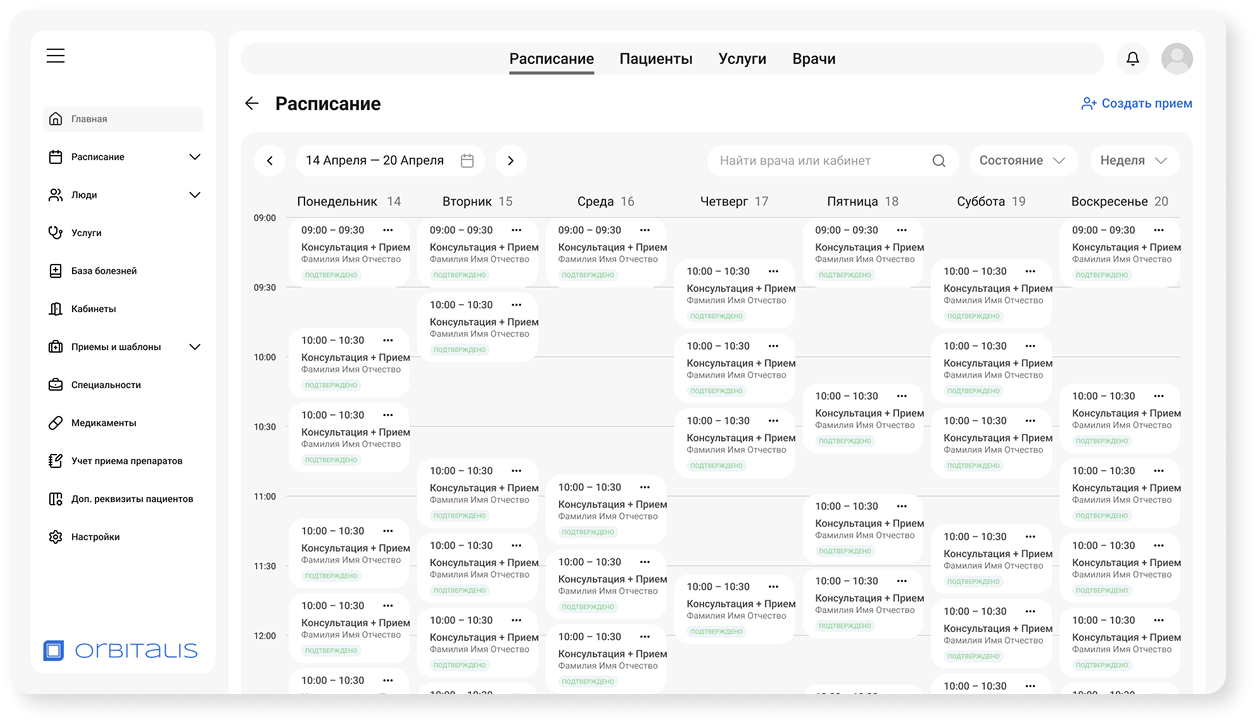Click the notifications bell icon
This screenshot has height=724, width=1256.
(1133, 59)
